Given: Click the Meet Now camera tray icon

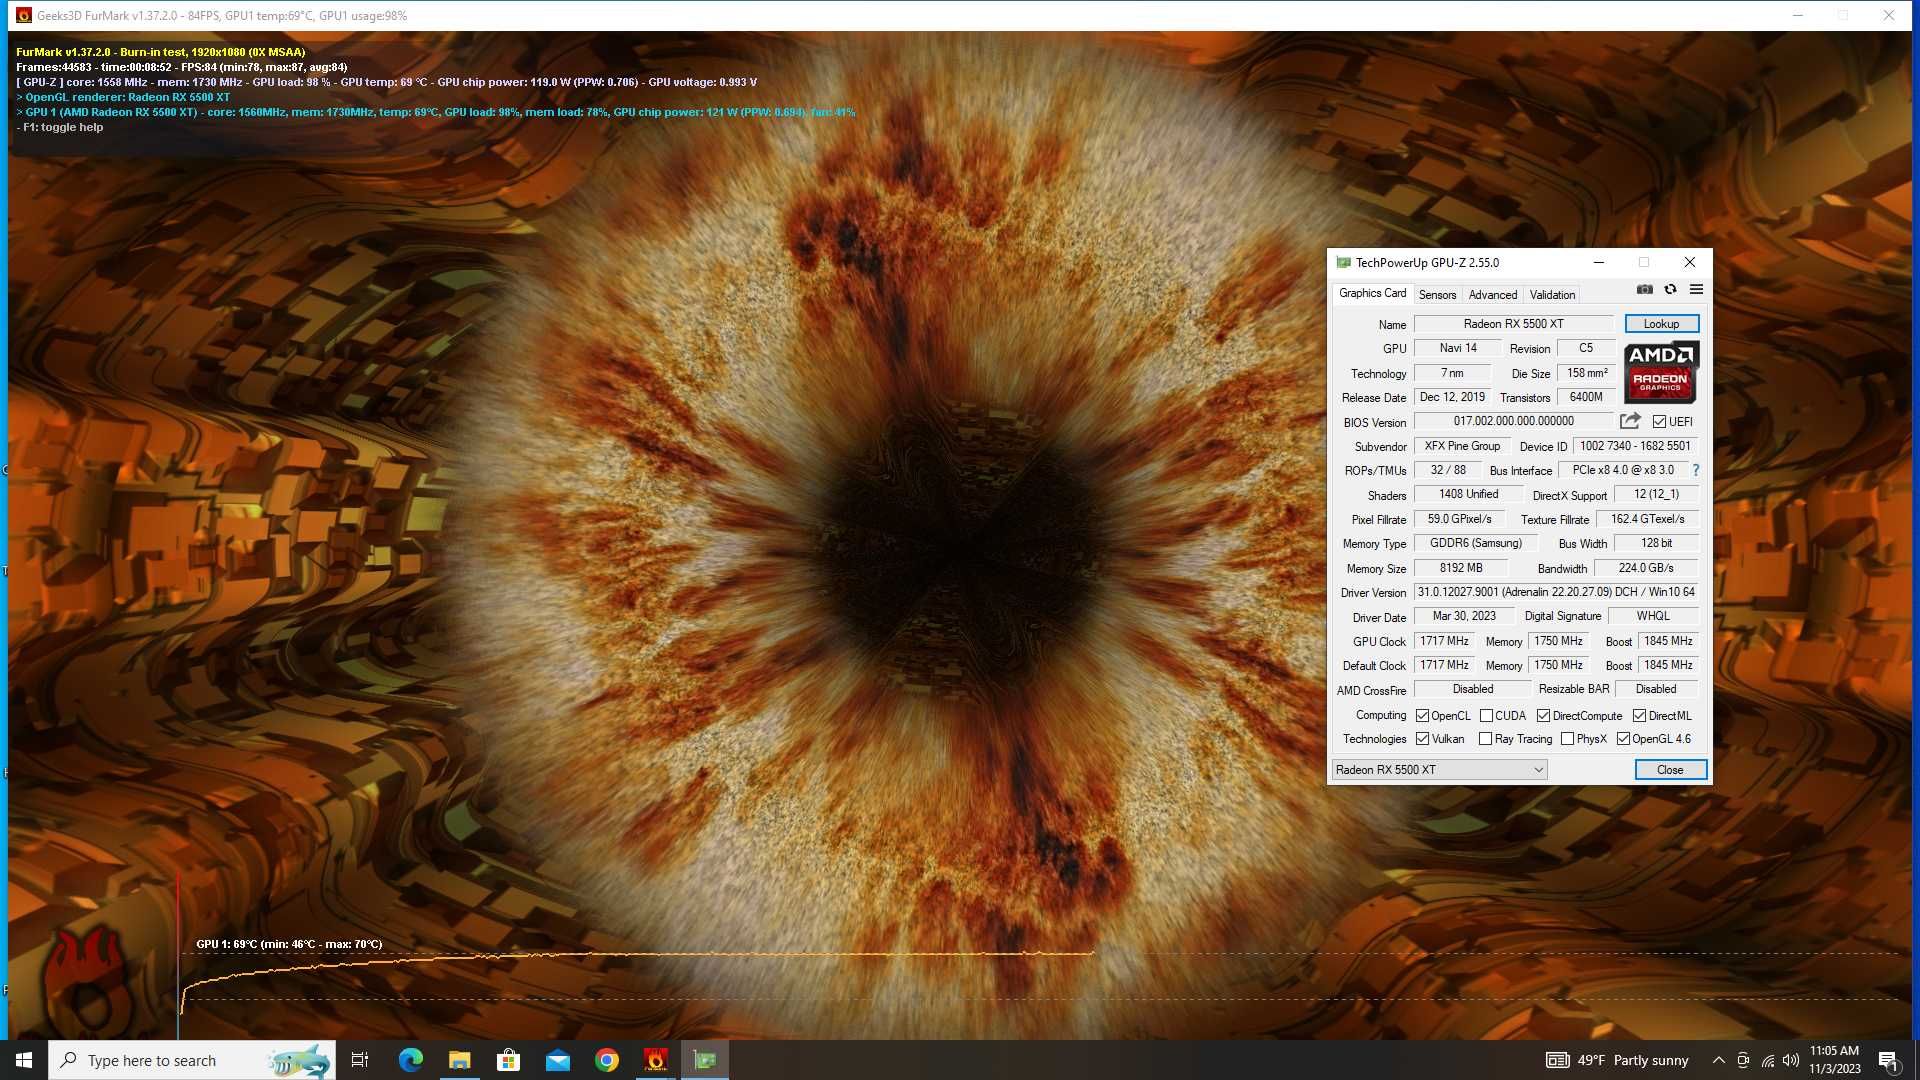Looking at the screenshot, I should pyautogui.click(x=1743, y=1060).
